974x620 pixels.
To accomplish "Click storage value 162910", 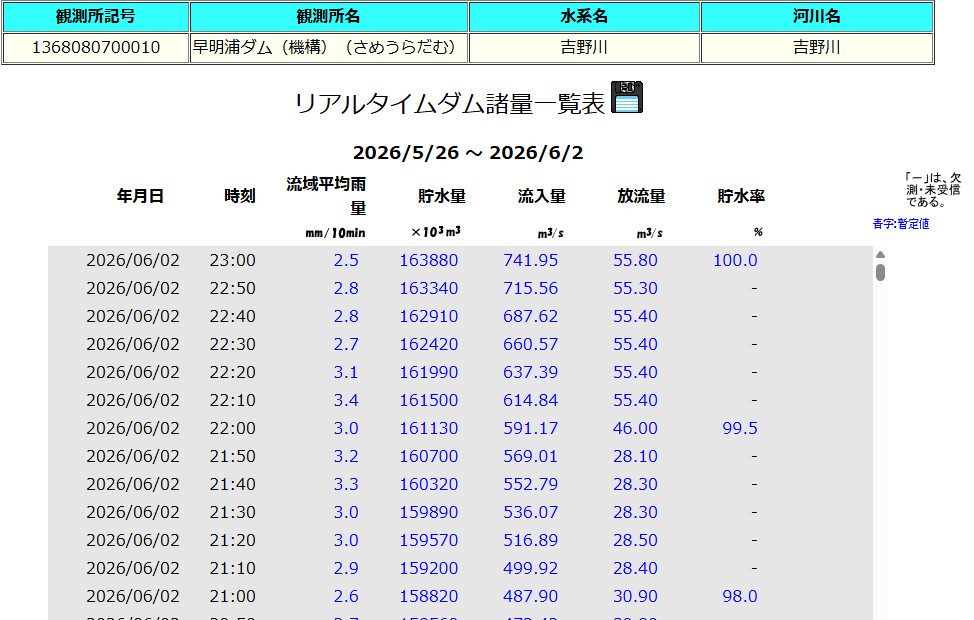I will (x=429, y=316).
